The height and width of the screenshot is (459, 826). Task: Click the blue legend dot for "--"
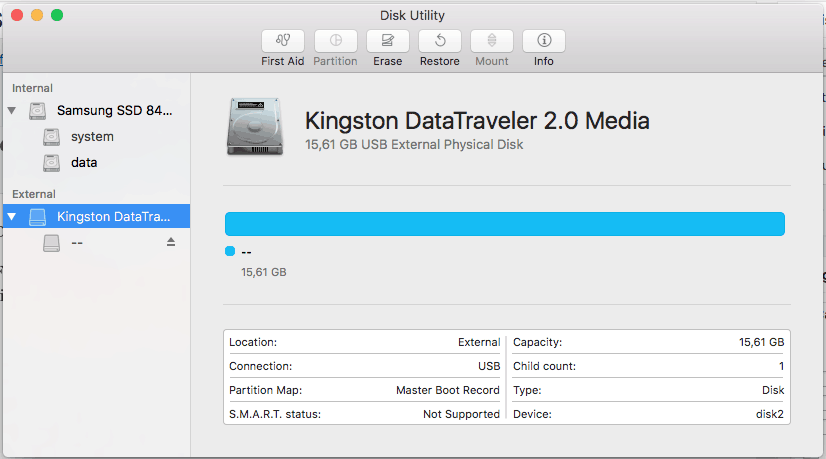(230, 251)
